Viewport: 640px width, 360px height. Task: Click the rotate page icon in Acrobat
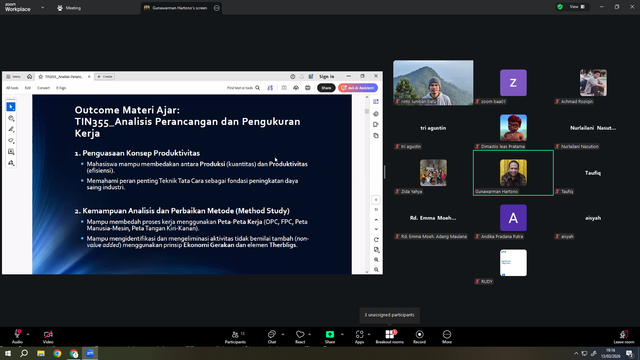pos(376,240)
